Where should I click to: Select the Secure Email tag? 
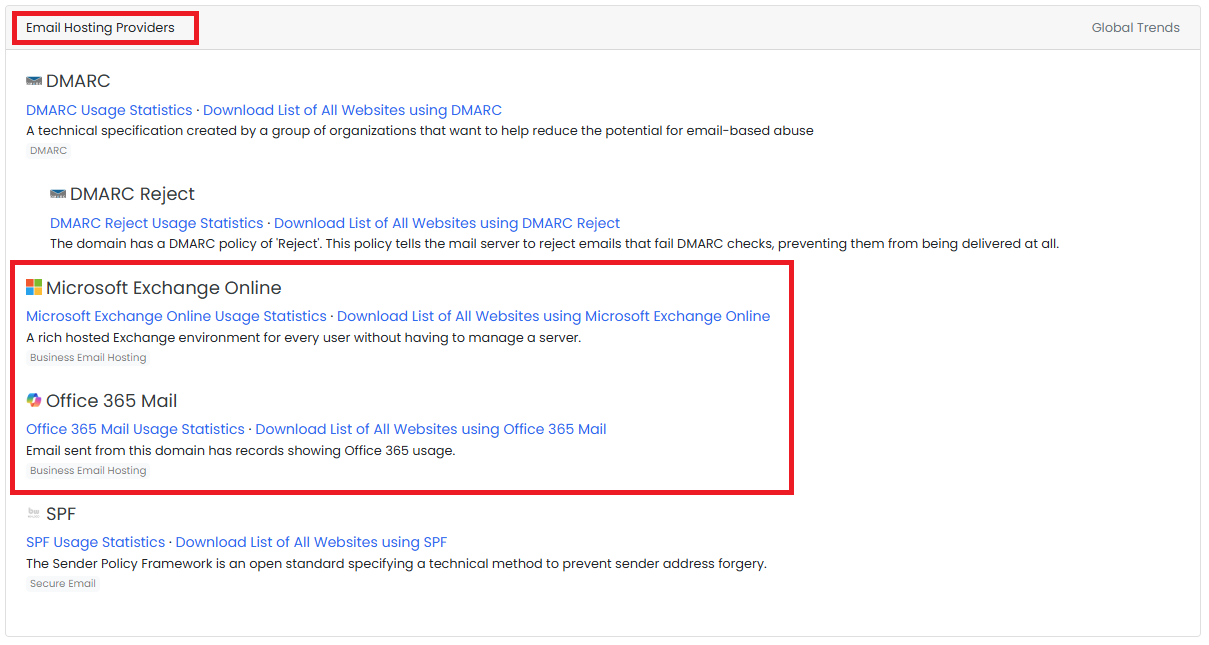pyautogui.click(x=63, y=583)
